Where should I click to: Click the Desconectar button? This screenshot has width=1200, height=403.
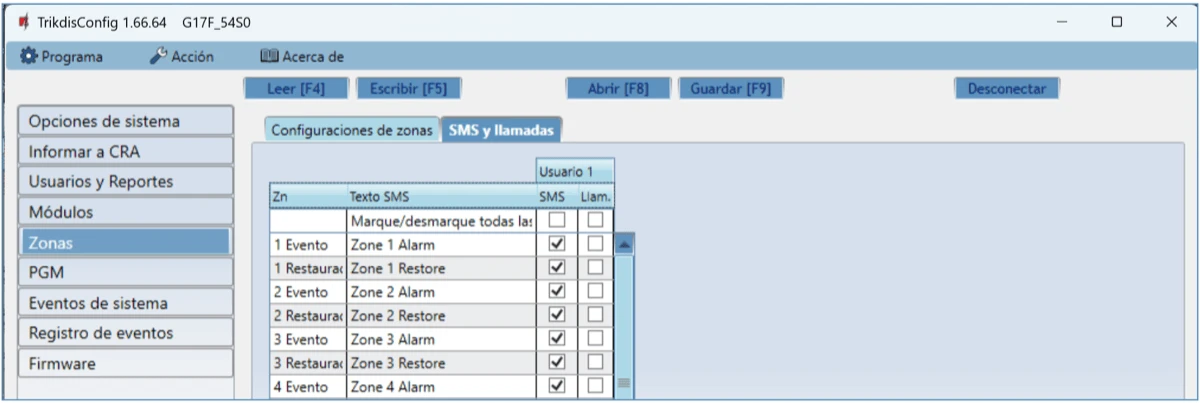pos(1006,88)
